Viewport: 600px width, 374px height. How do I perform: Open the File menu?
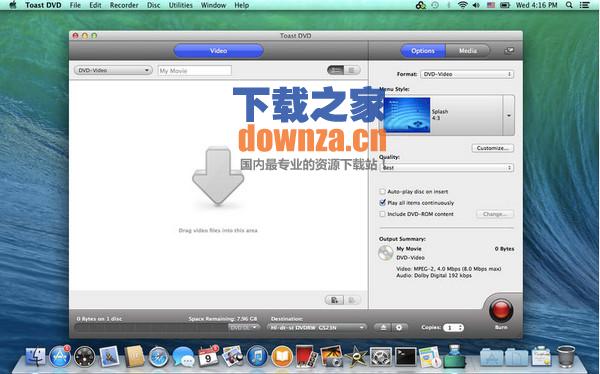pos(75,5)
